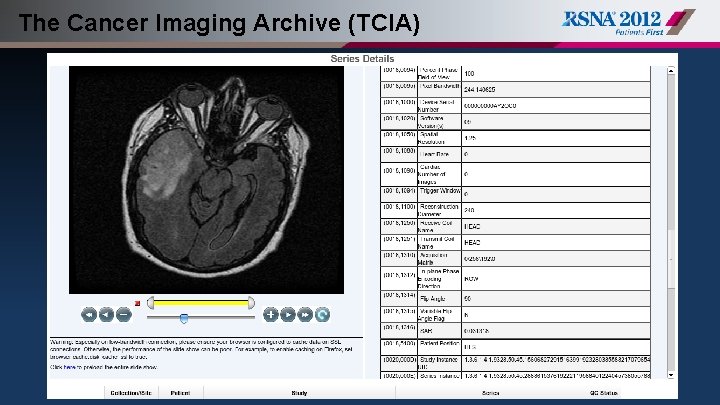
Task: Click the Study column header
Action: click(299, 393)
